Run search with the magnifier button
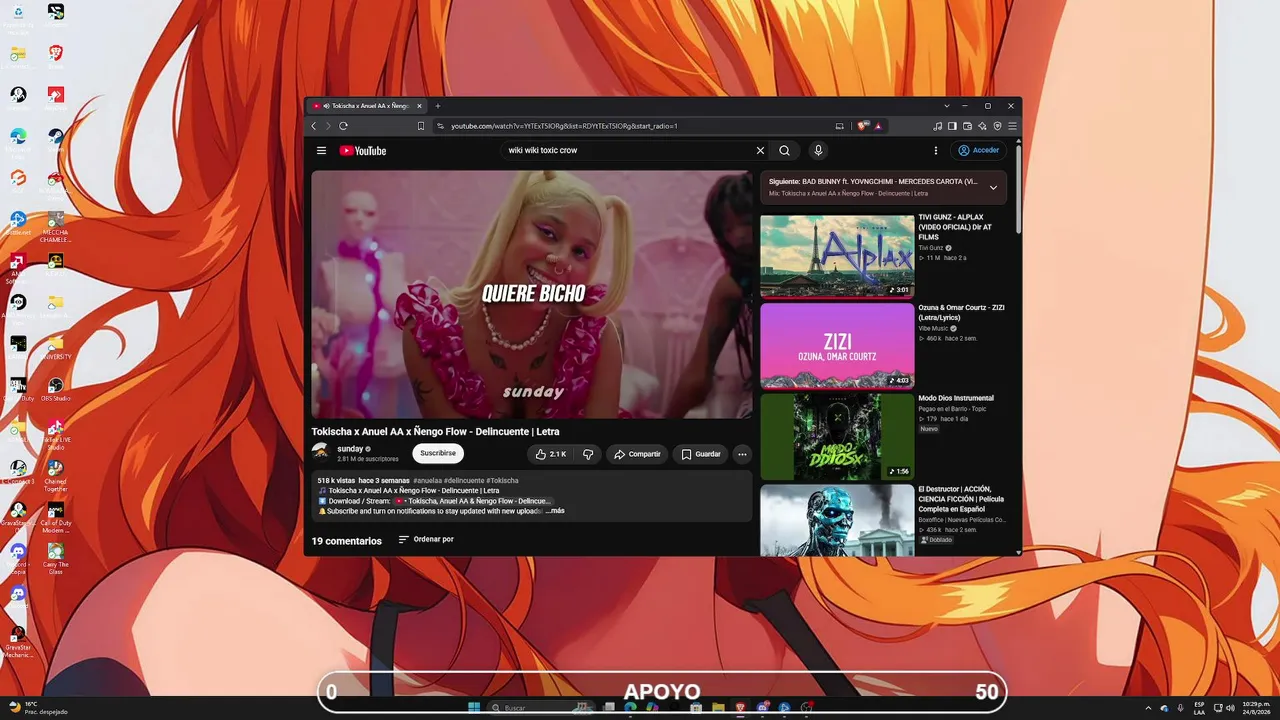This screenshot has height=720, width=1280. pyautogui.click(x=785, y=151)
